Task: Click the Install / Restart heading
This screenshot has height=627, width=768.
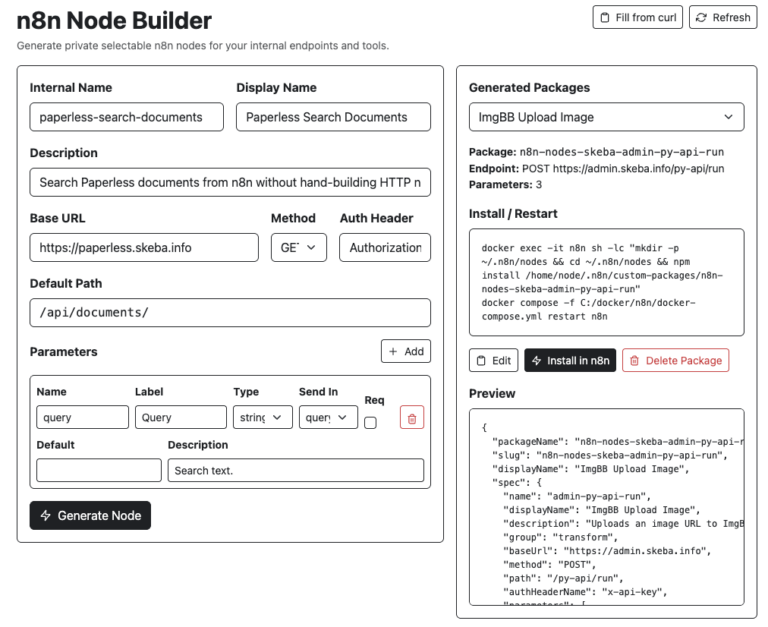Action: (513, 214)
